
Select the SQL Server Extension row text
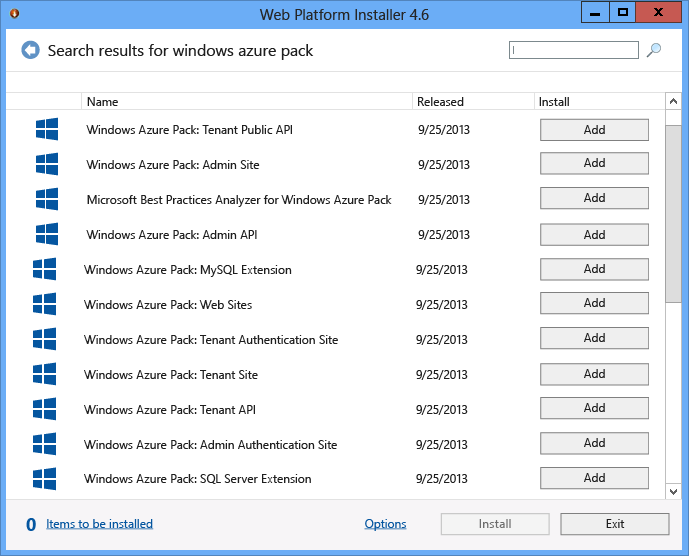click(197, 479)
